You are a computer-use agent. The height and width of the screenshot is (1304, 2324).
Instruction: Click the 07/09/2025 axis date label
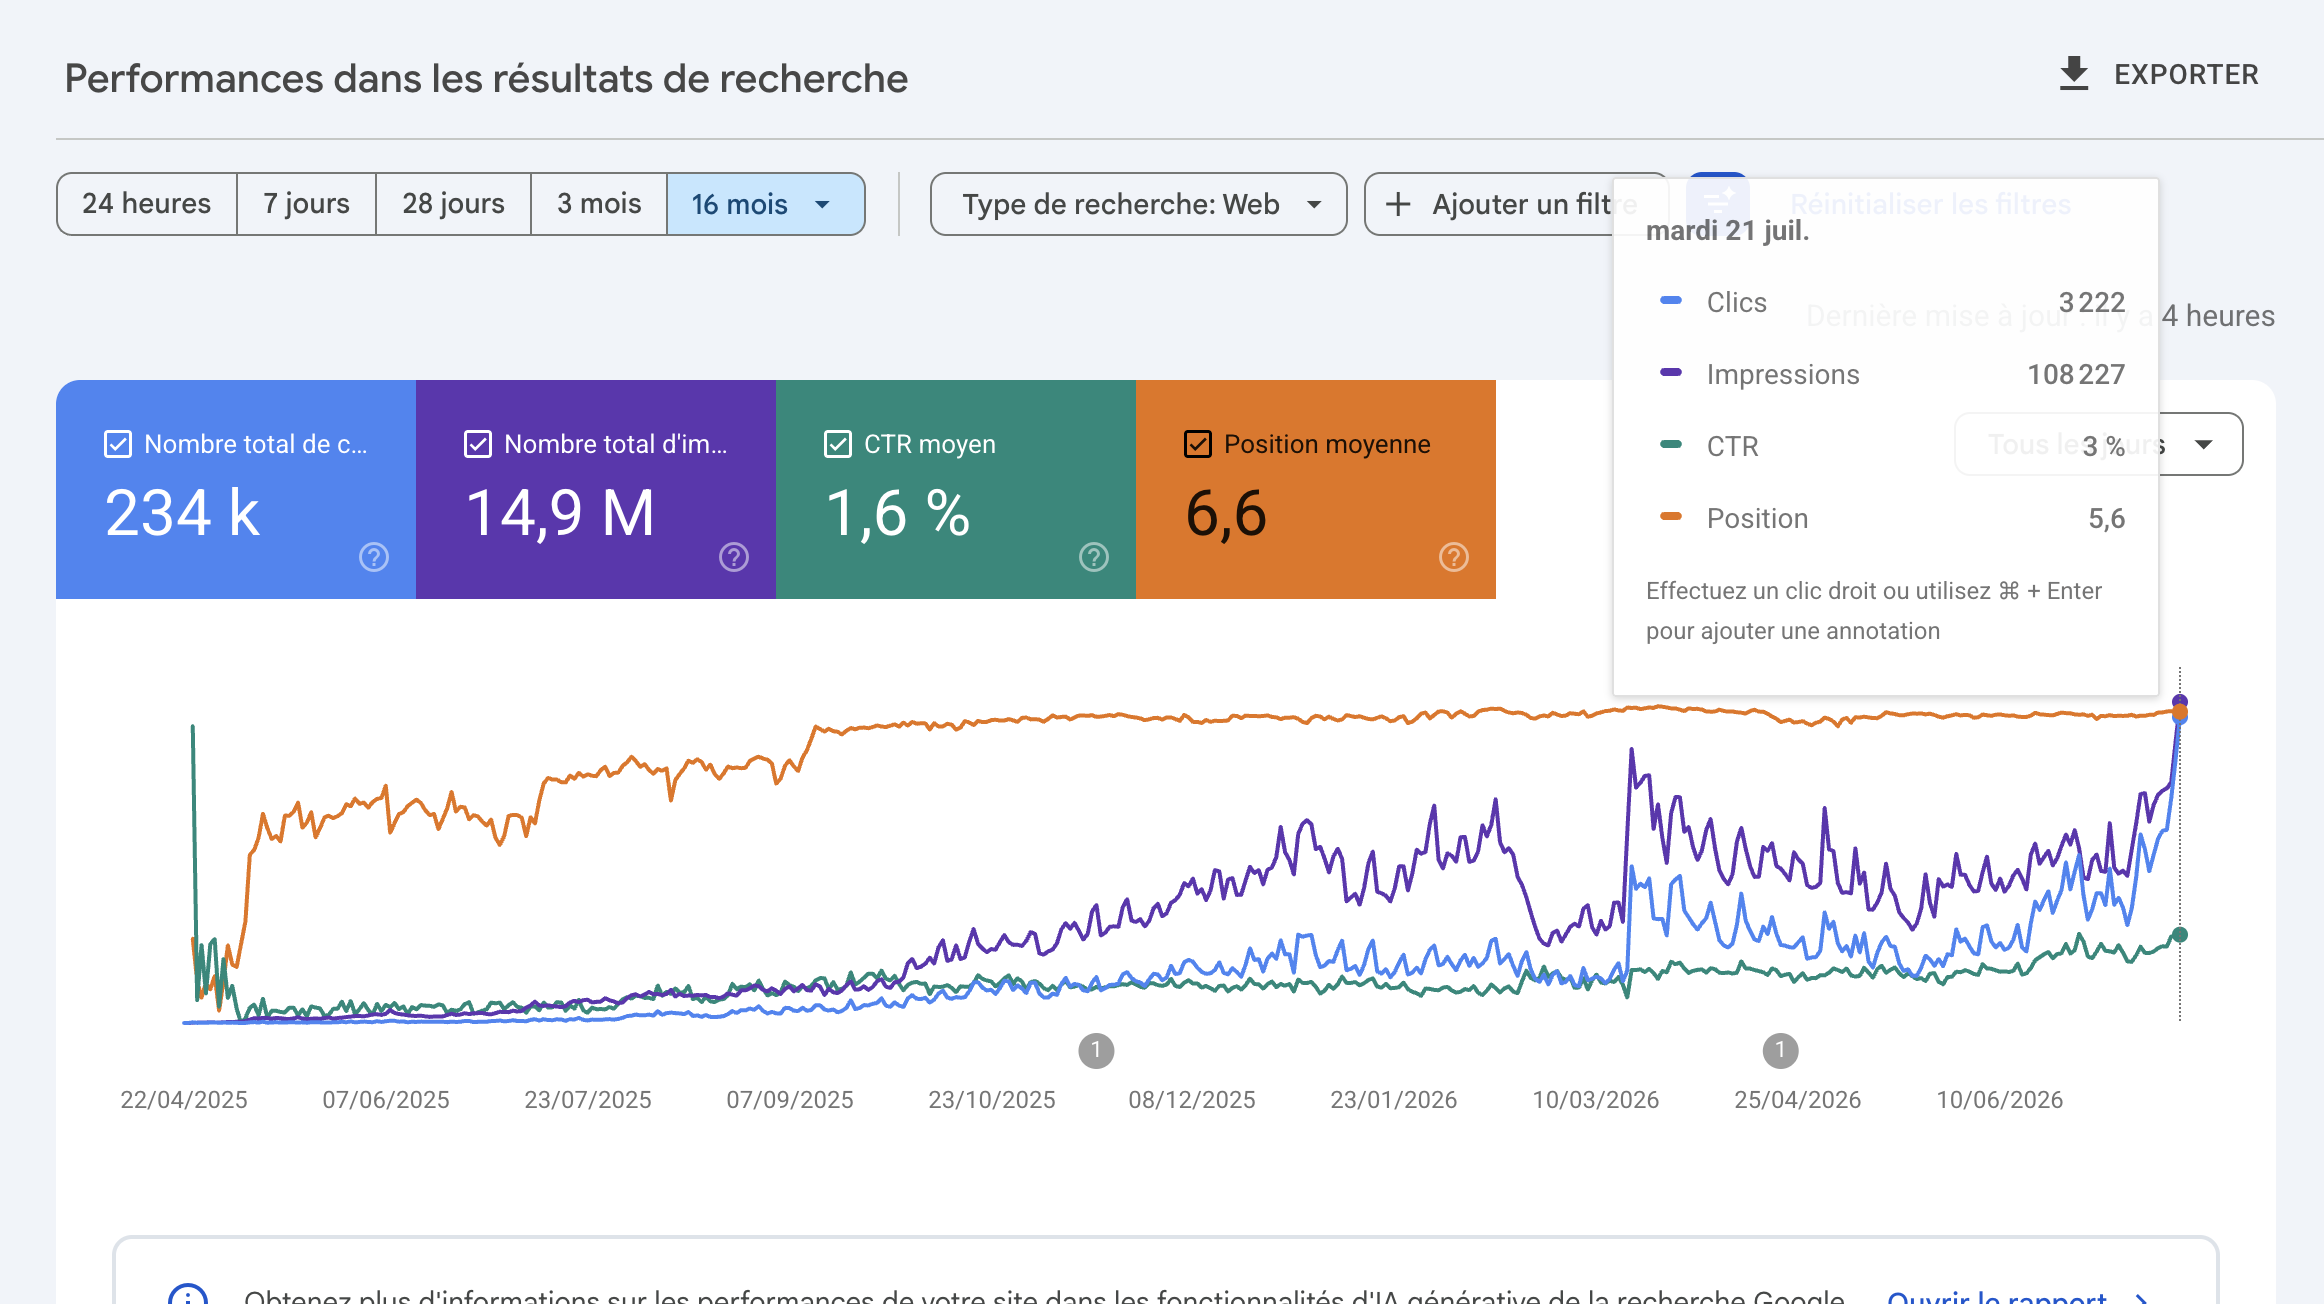click(790, 1099)
